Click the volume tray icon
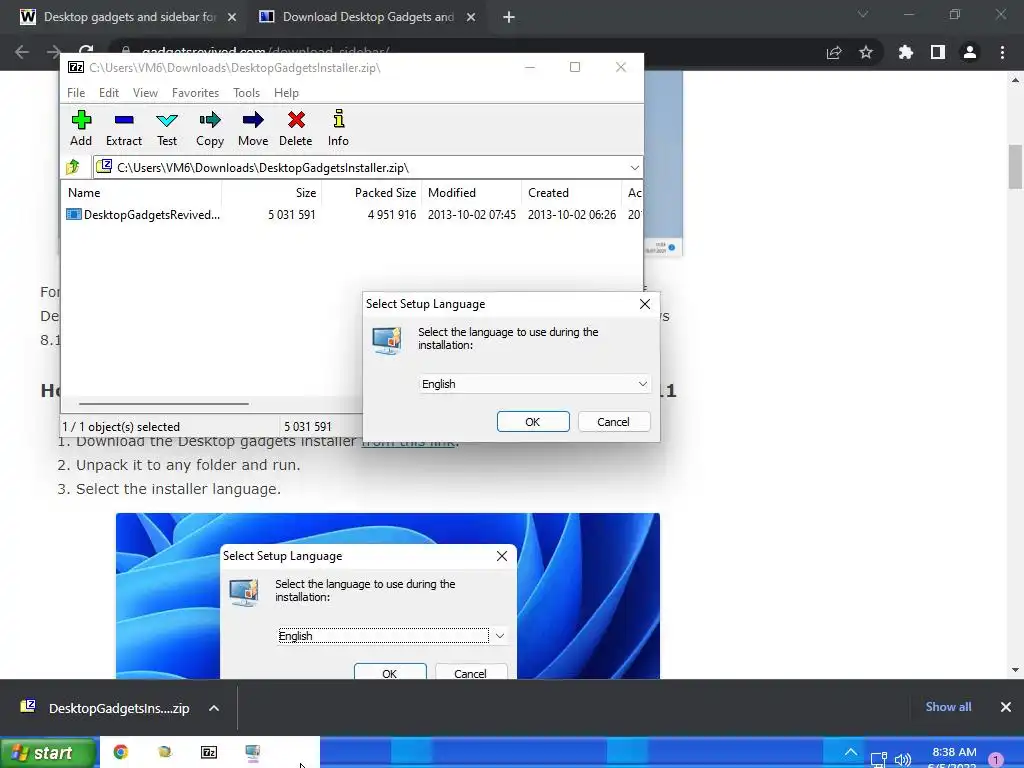The image size is (1024, 768). (903, 760)
